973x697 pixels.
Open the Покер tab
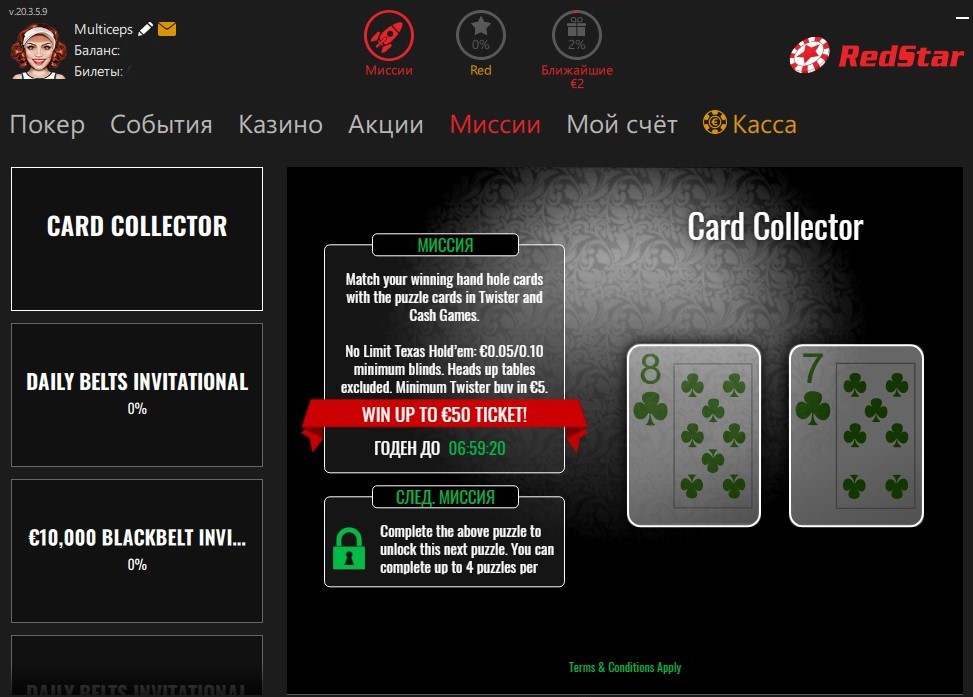47,124
